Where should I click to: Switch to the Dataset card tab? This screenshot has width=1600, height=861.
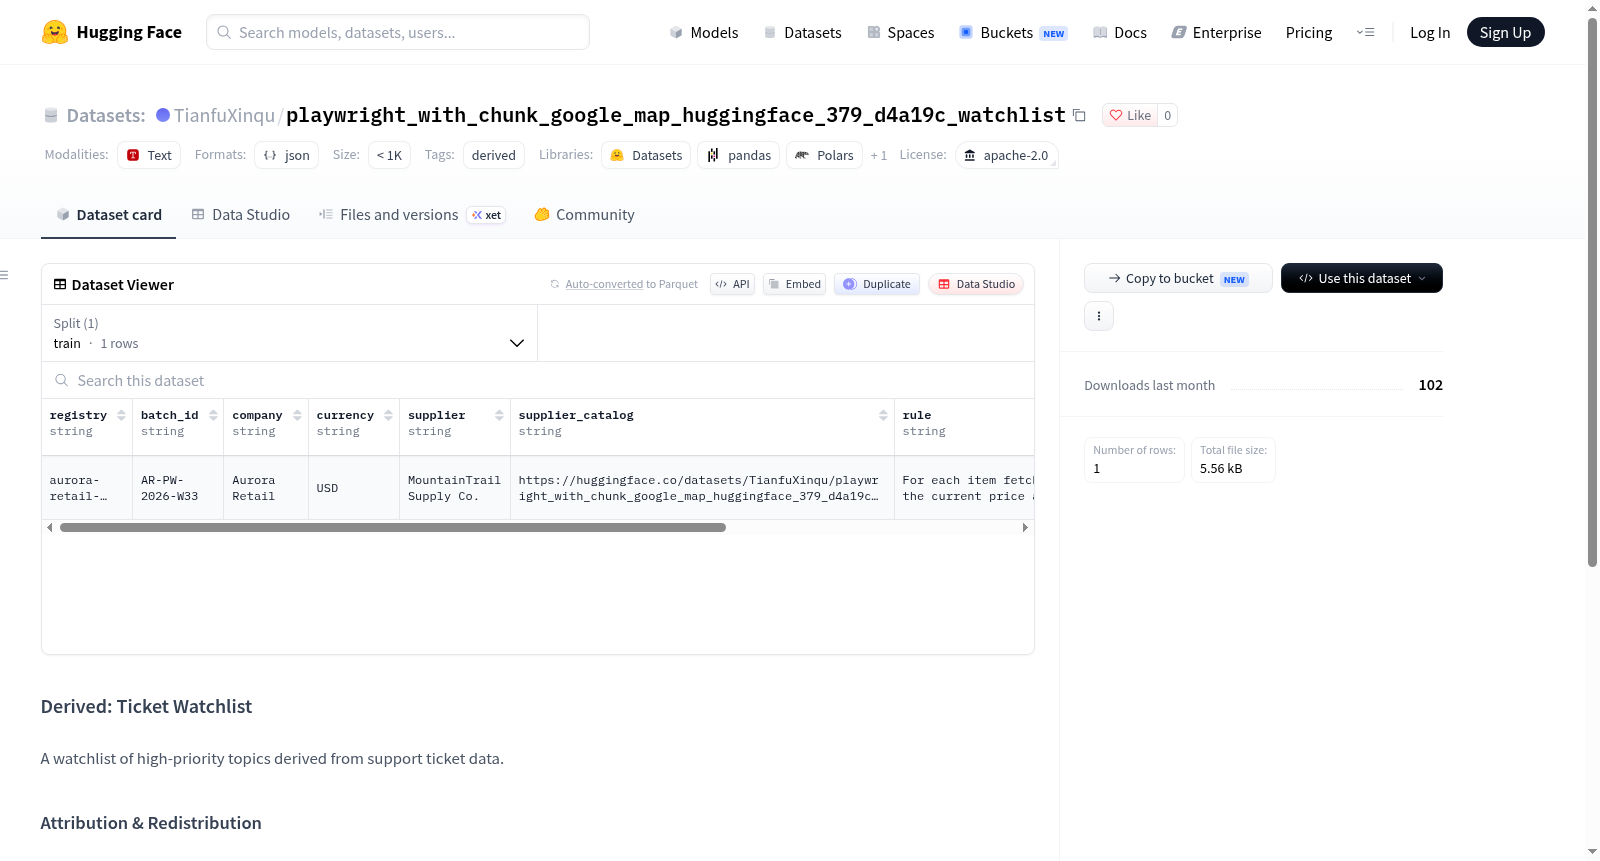[x=109, y=214]
